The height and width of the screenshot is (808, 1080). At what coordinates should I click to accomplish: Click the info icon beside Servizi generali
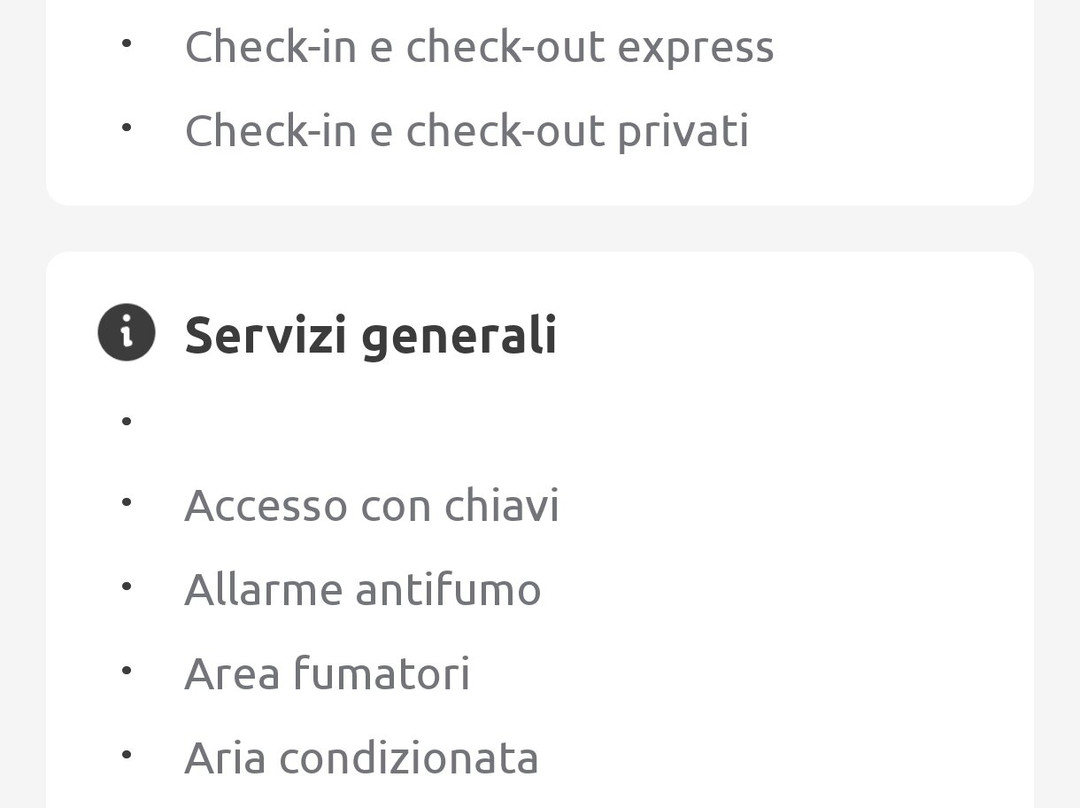[126, 333]
